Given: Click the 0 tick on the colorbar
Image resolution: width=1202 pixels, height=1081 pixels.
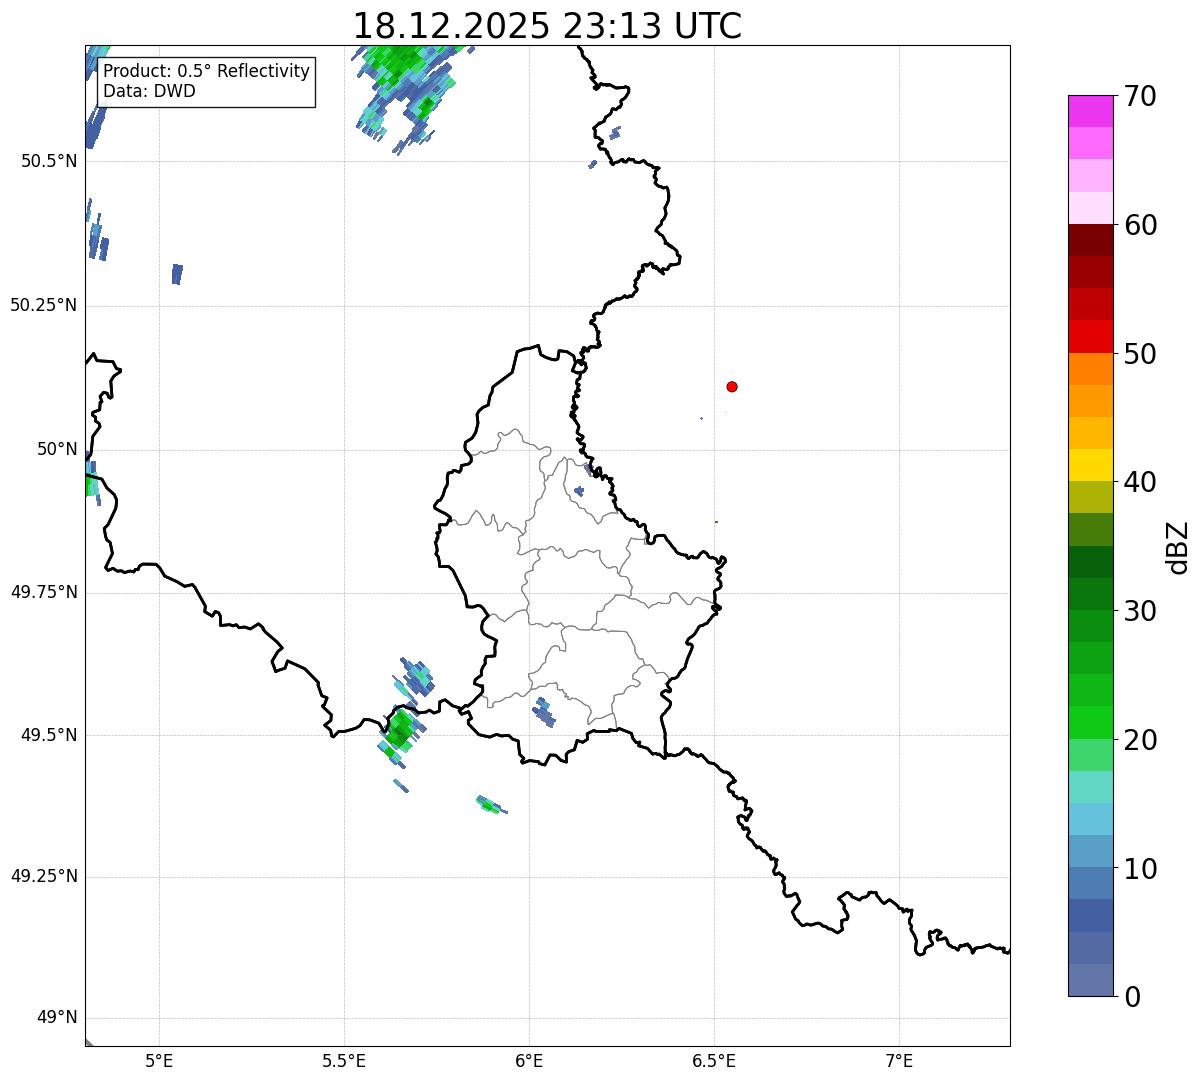Looking at the screenshot, I should coord(1132,997).
